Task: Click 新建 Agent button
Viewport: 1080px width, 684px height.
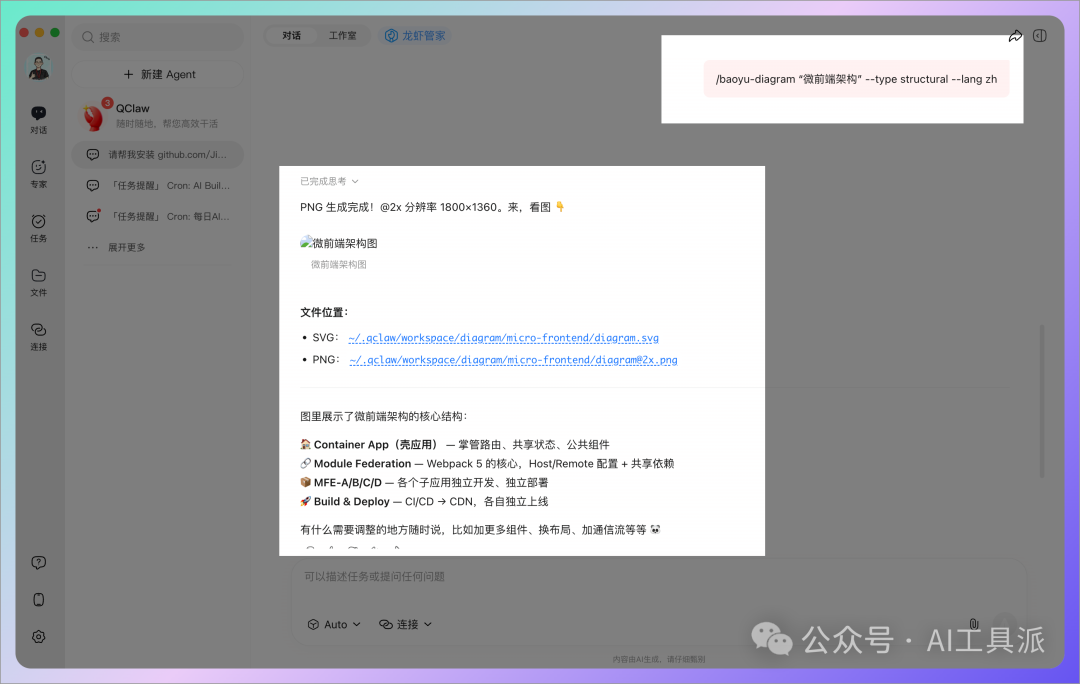Action: 158,74
